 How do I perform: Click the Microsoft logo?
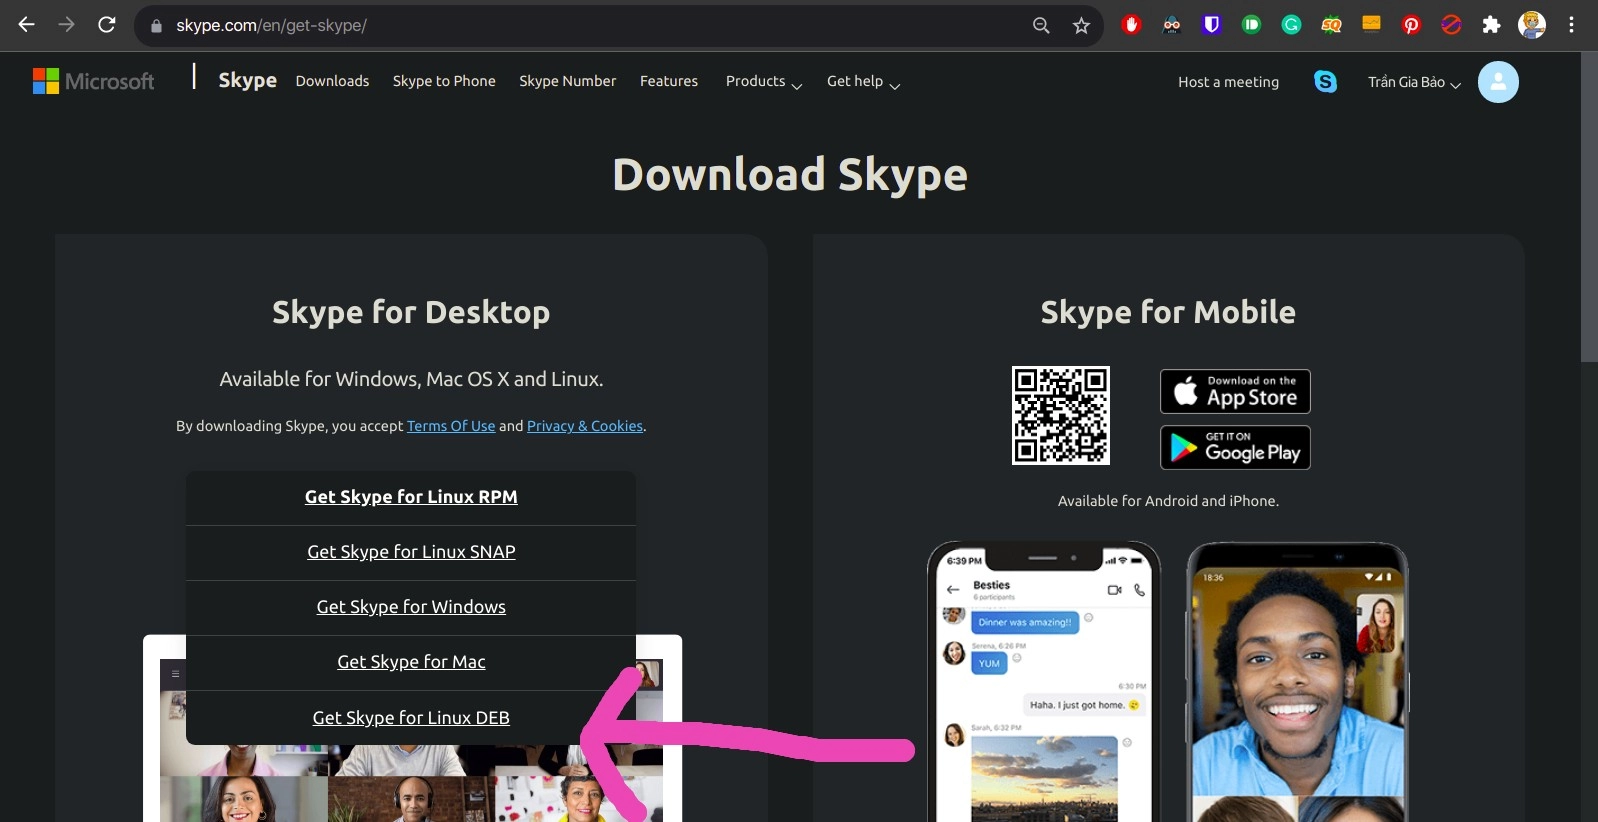94,81
